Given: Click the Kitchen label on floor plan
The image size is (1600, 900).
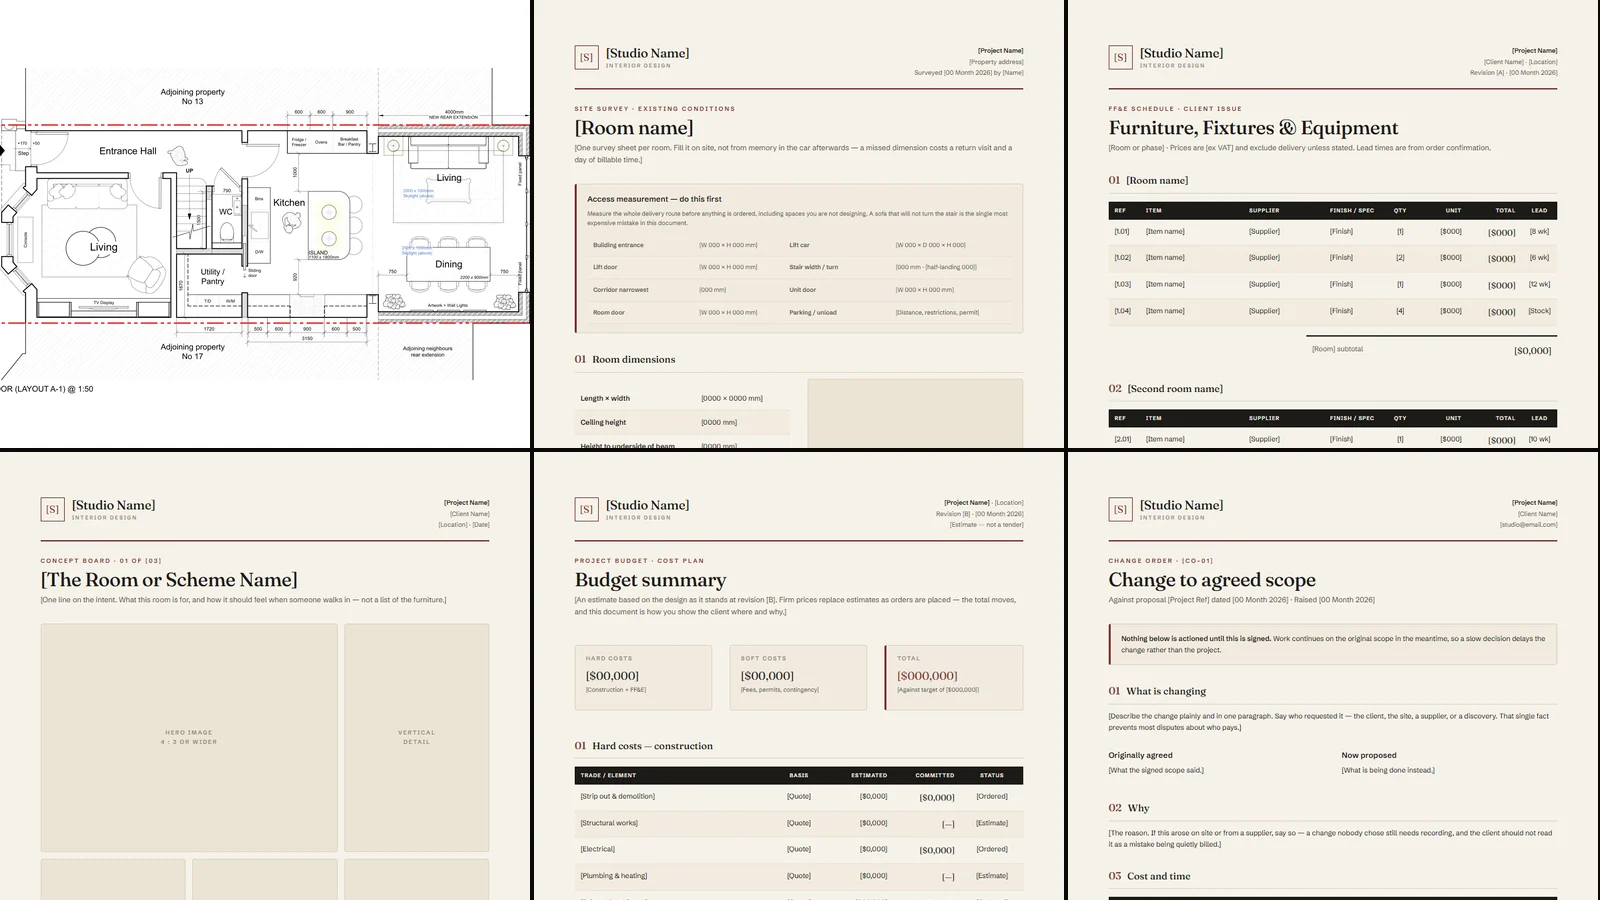Looking at the screenshot, I should pos(289,202).
